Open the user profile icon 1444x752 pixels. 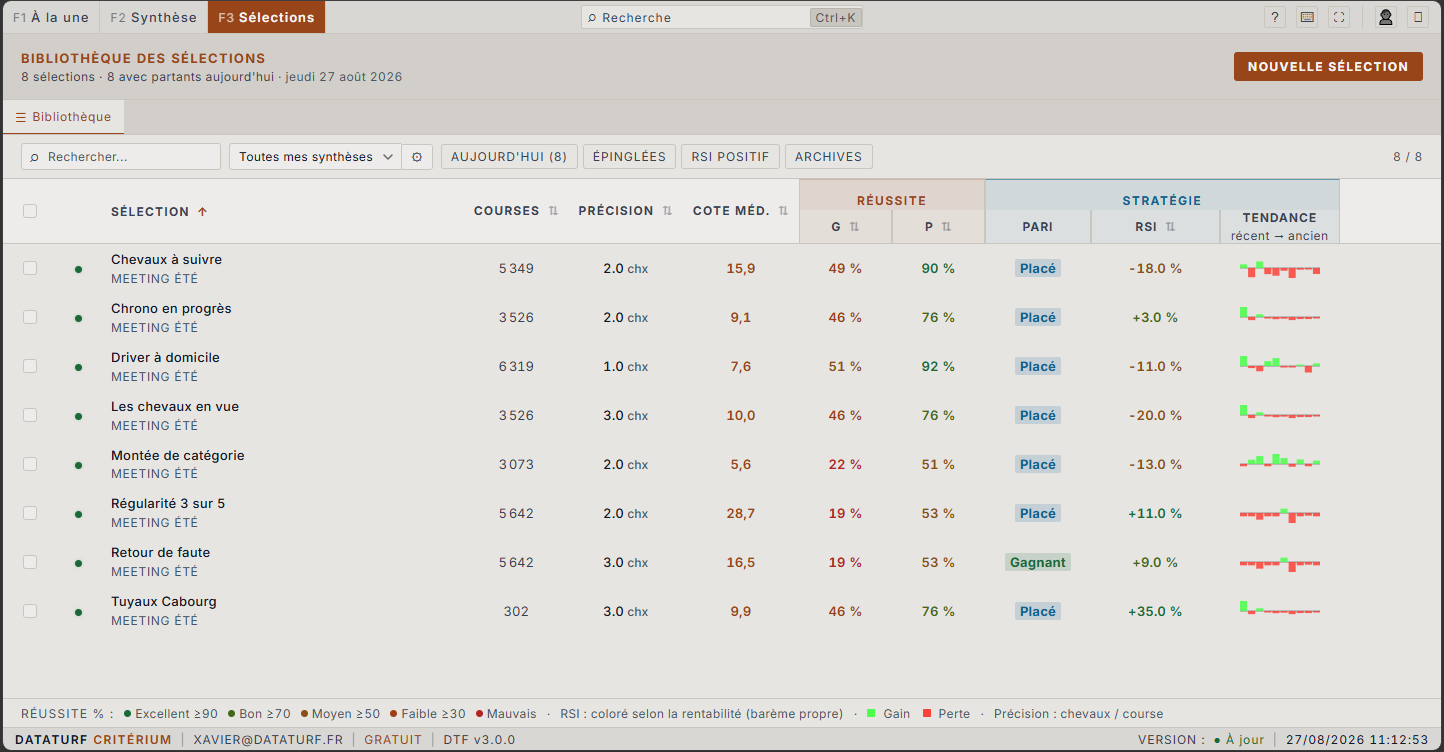pyautogui.click(x=1385, y=17)
